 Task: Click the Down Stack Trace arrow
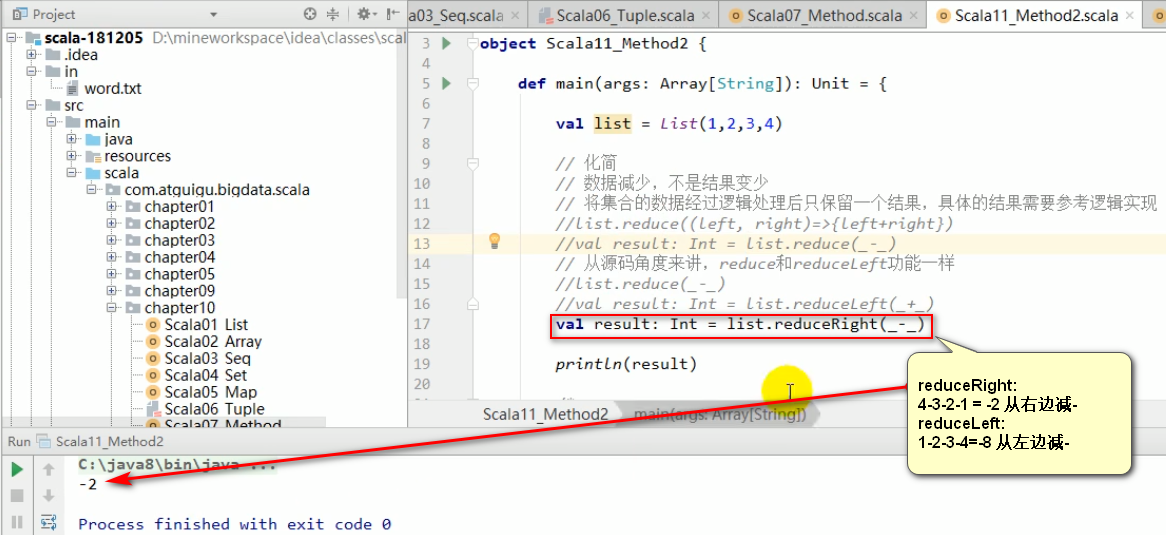pyautogui.click(x=49, y=496)
